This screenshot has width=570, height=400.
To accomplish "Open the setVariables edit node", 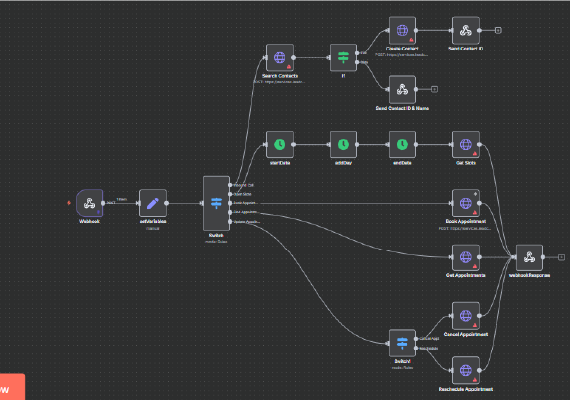I will click(153, 203).
